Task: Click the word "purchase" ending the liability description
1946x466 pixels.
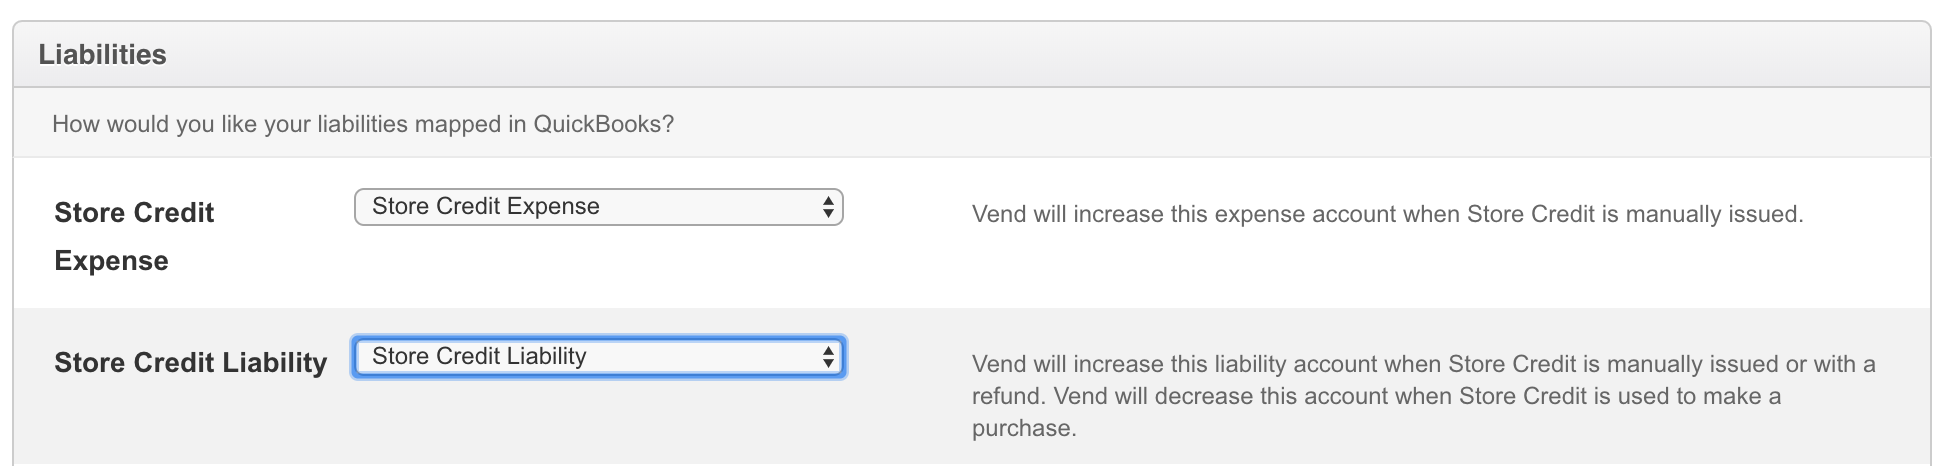Action: pos(1021,428)
